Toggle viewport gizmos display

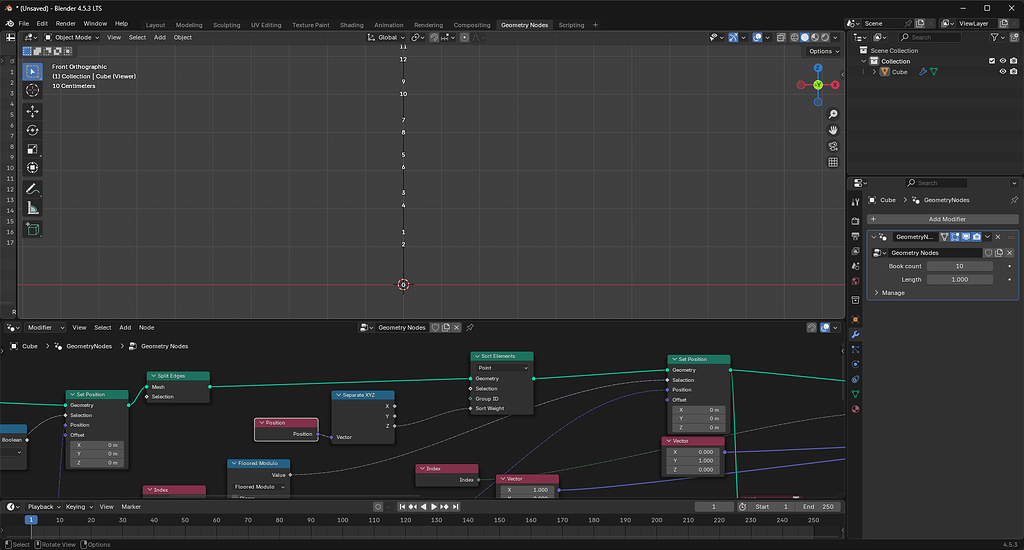point(733,37)
